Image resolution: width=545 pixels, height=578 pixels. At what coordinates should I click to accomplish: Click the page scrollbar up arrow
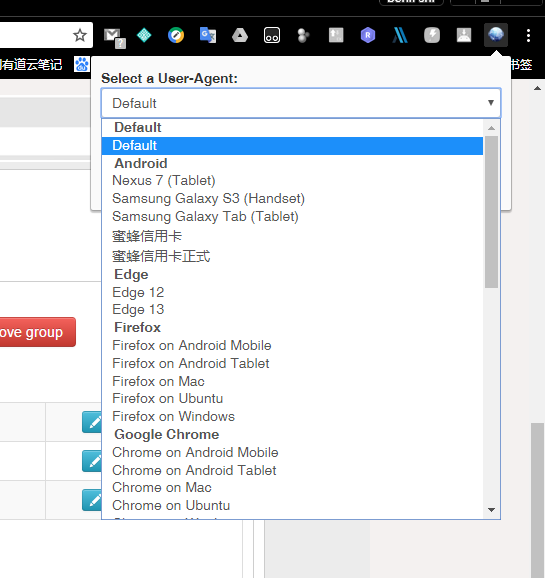point(537,88)
